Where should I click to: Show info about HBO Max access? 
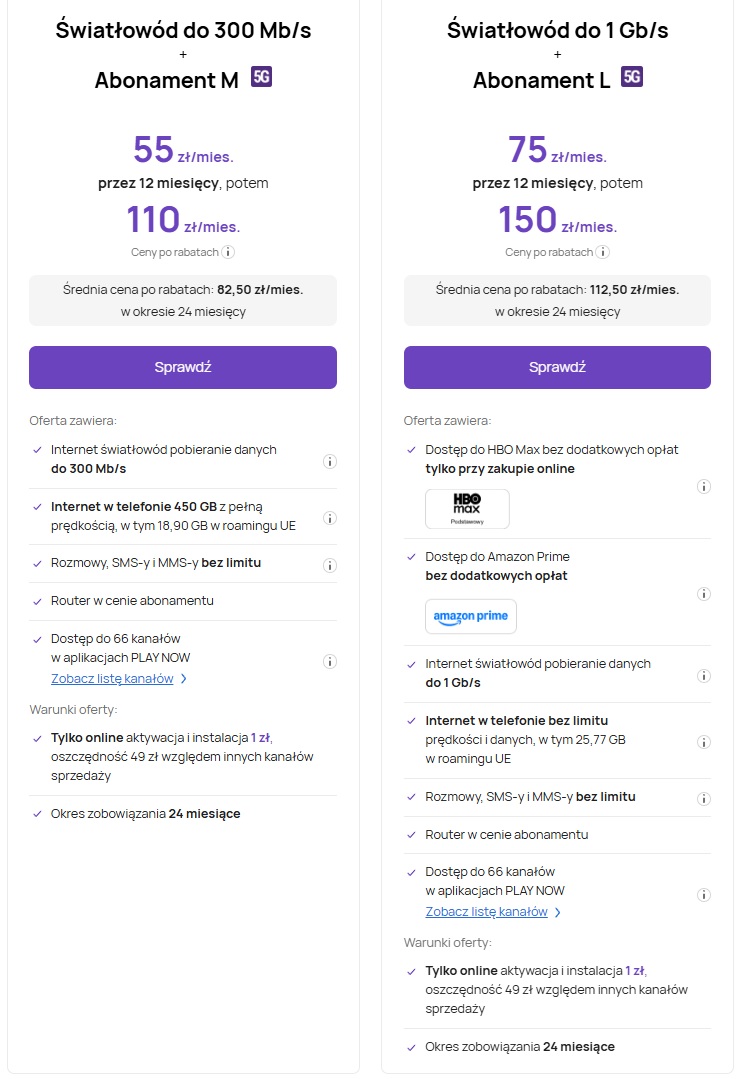click(704, 487)
